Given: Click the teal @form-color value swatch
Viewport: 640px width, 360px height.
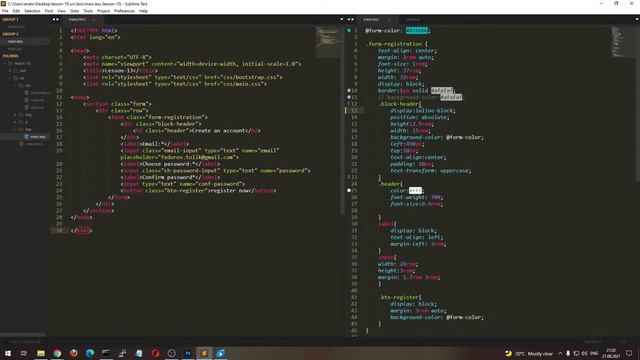Looking at the screenshot, I should coord(417,30).
